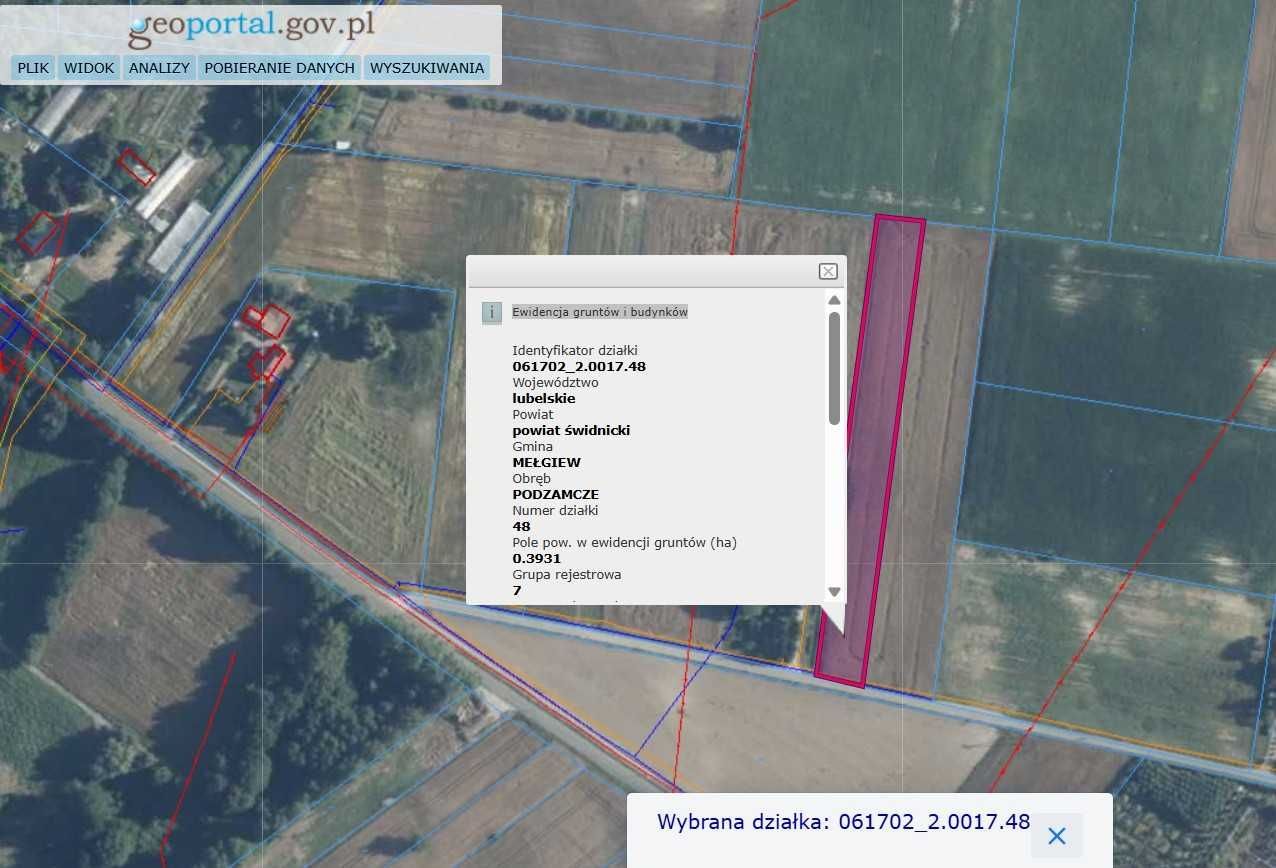Click the województwo value lubelskie
The width and height of the screenshot is (1276, 868).
(544, 398)
